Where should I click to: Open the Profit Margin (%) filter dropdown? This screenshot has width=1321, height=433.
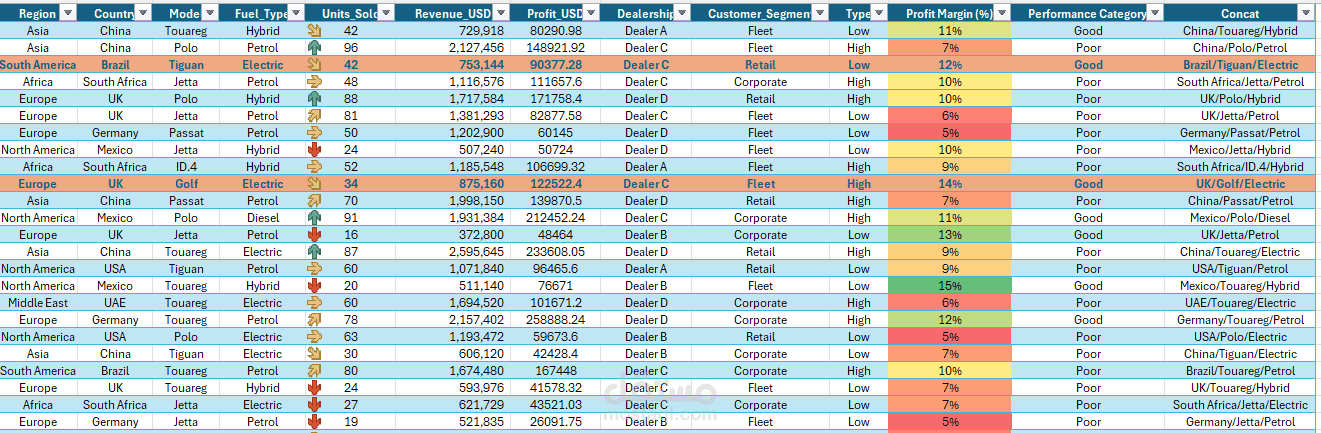[x=1003, y=14]
